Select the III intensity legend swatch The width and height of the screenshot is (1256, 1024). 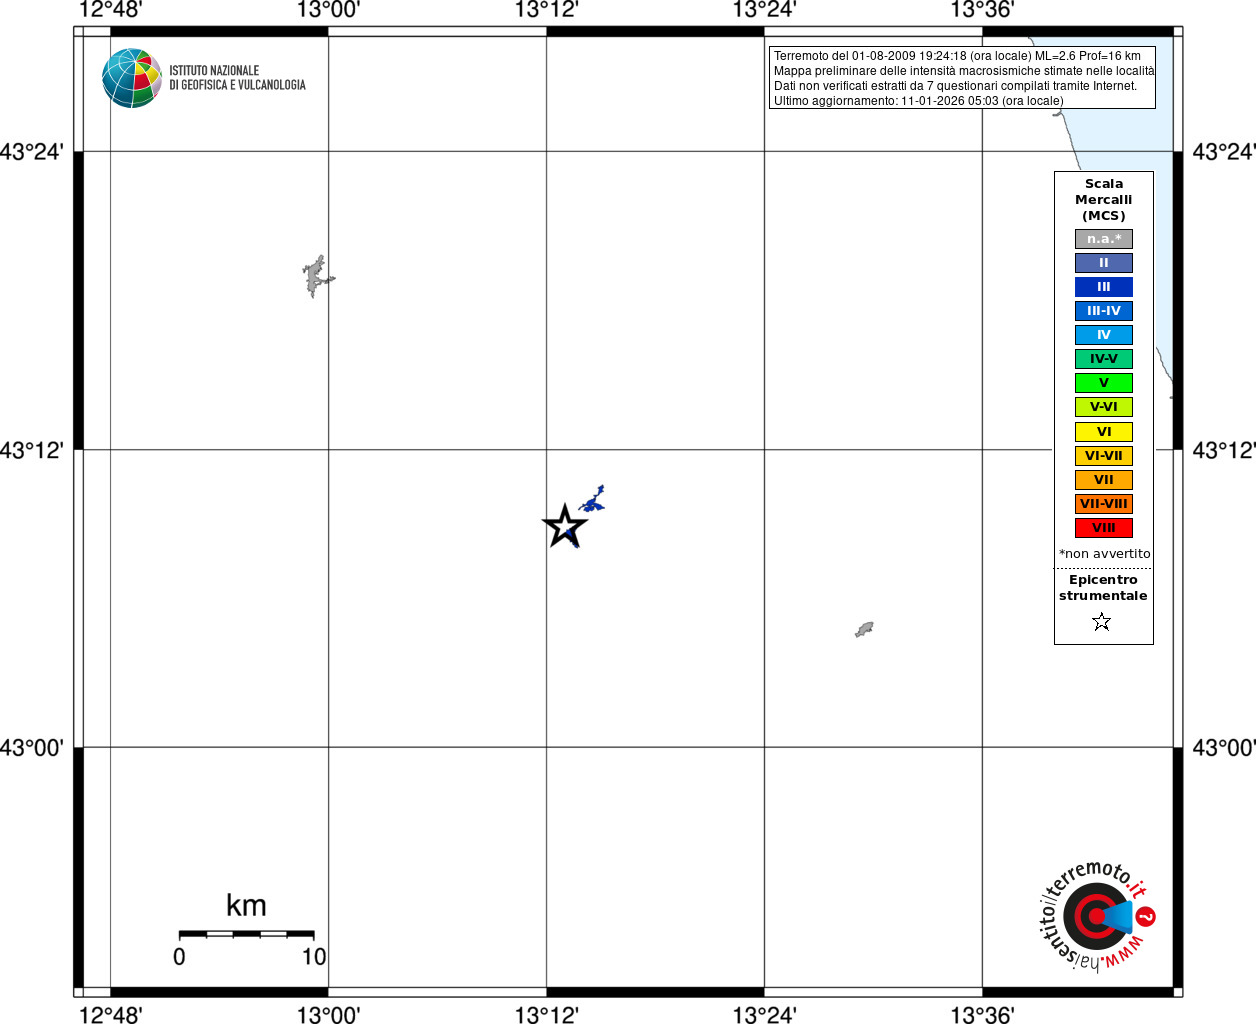(1104, 287)
